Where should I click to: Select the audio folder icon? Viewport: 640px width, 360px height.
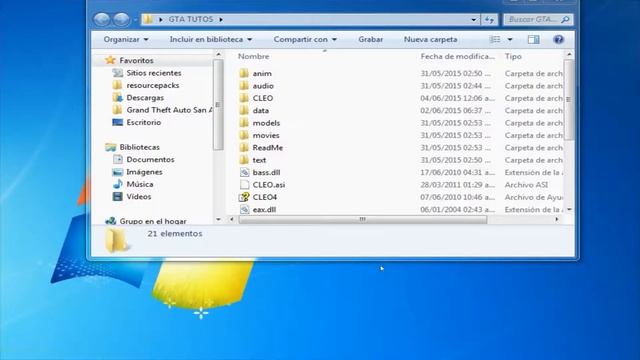point(244,86)
